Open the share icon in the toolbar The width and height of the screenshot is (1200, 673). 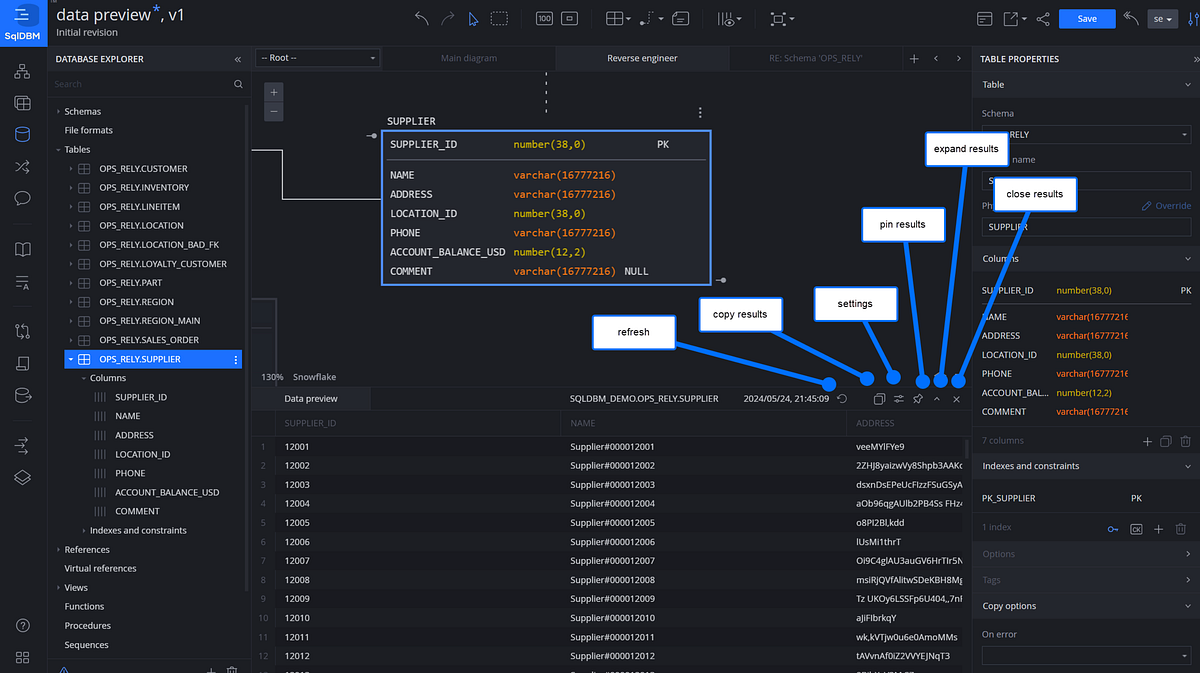(x=1043, y=18)
